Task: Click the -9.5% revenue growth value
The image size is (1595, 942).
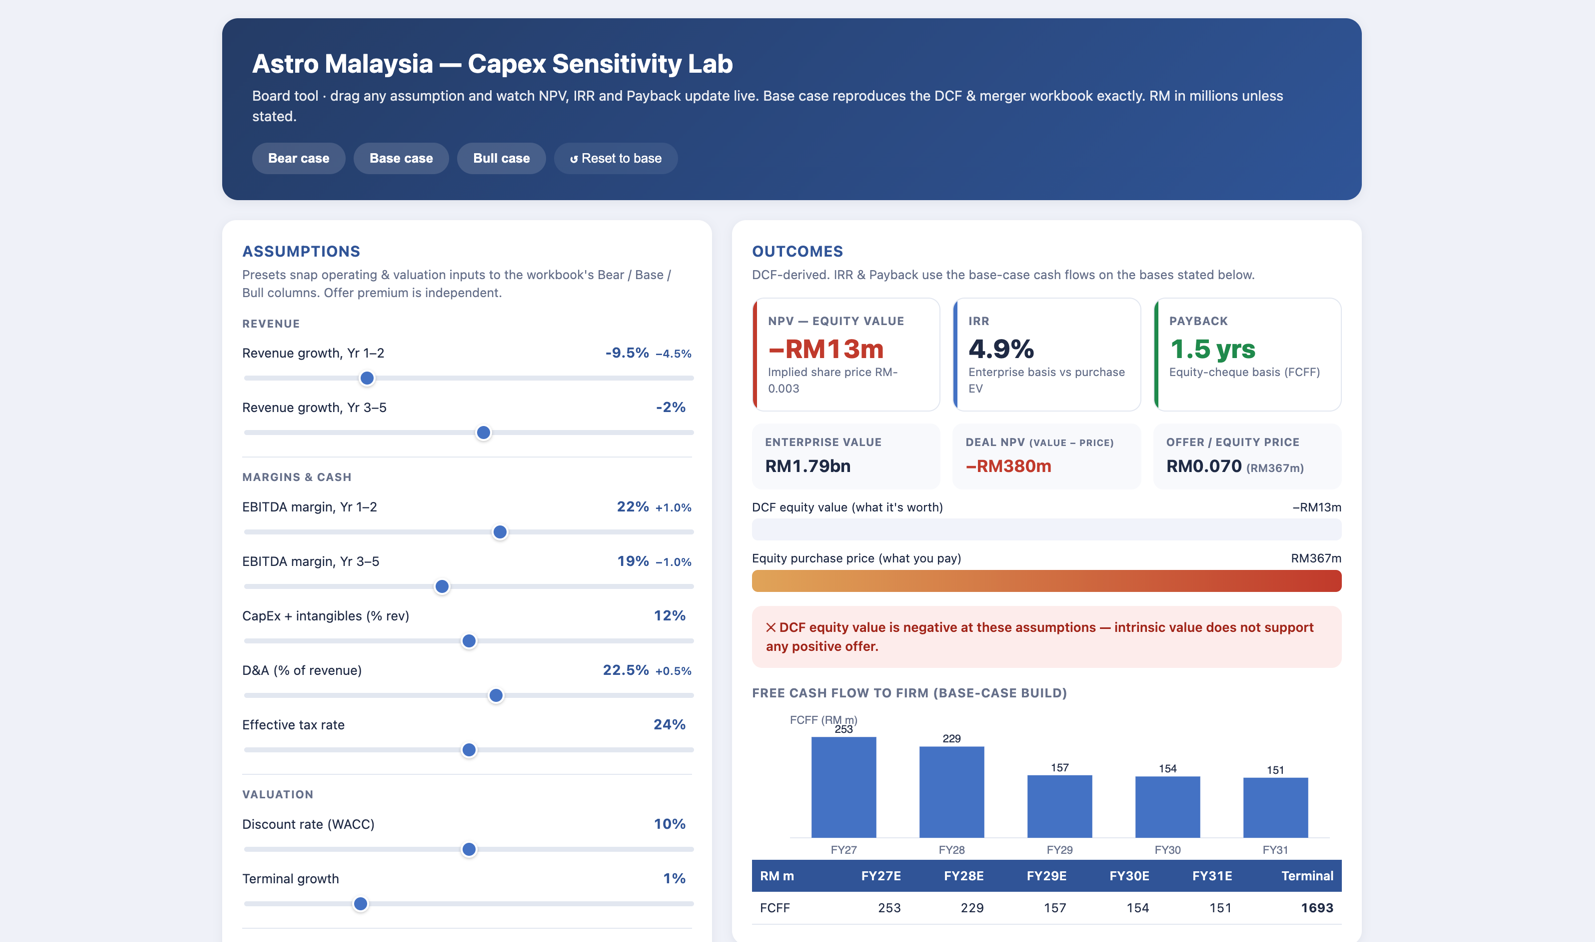Action: click(x=627, y=353)
